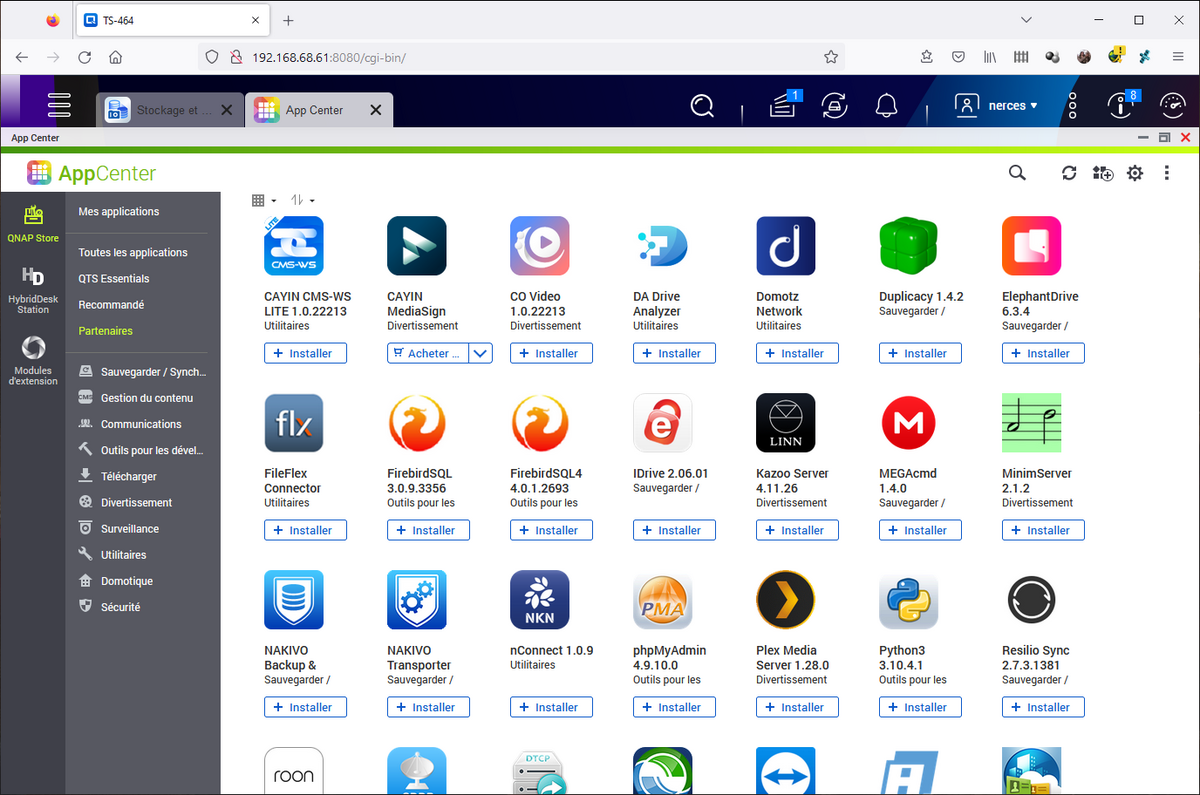Open the Sauvegarder / Synch... category
Viewport: 1200px width, 795px height.
[143, 372]
